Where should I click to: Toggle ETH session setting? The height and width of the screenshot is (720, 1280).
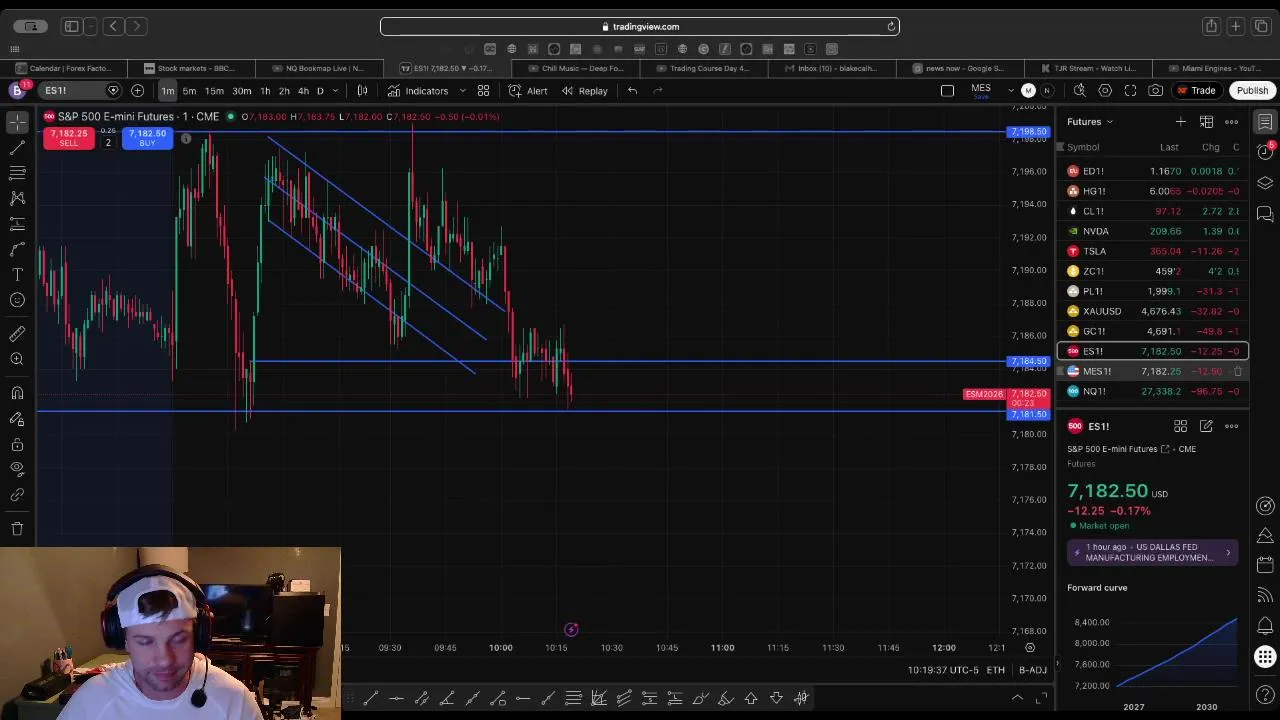(x=995, y=670)
